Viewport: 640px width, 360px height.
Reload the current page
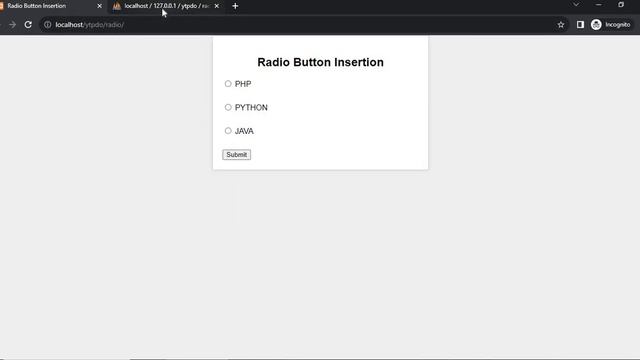tap(28, 24)
